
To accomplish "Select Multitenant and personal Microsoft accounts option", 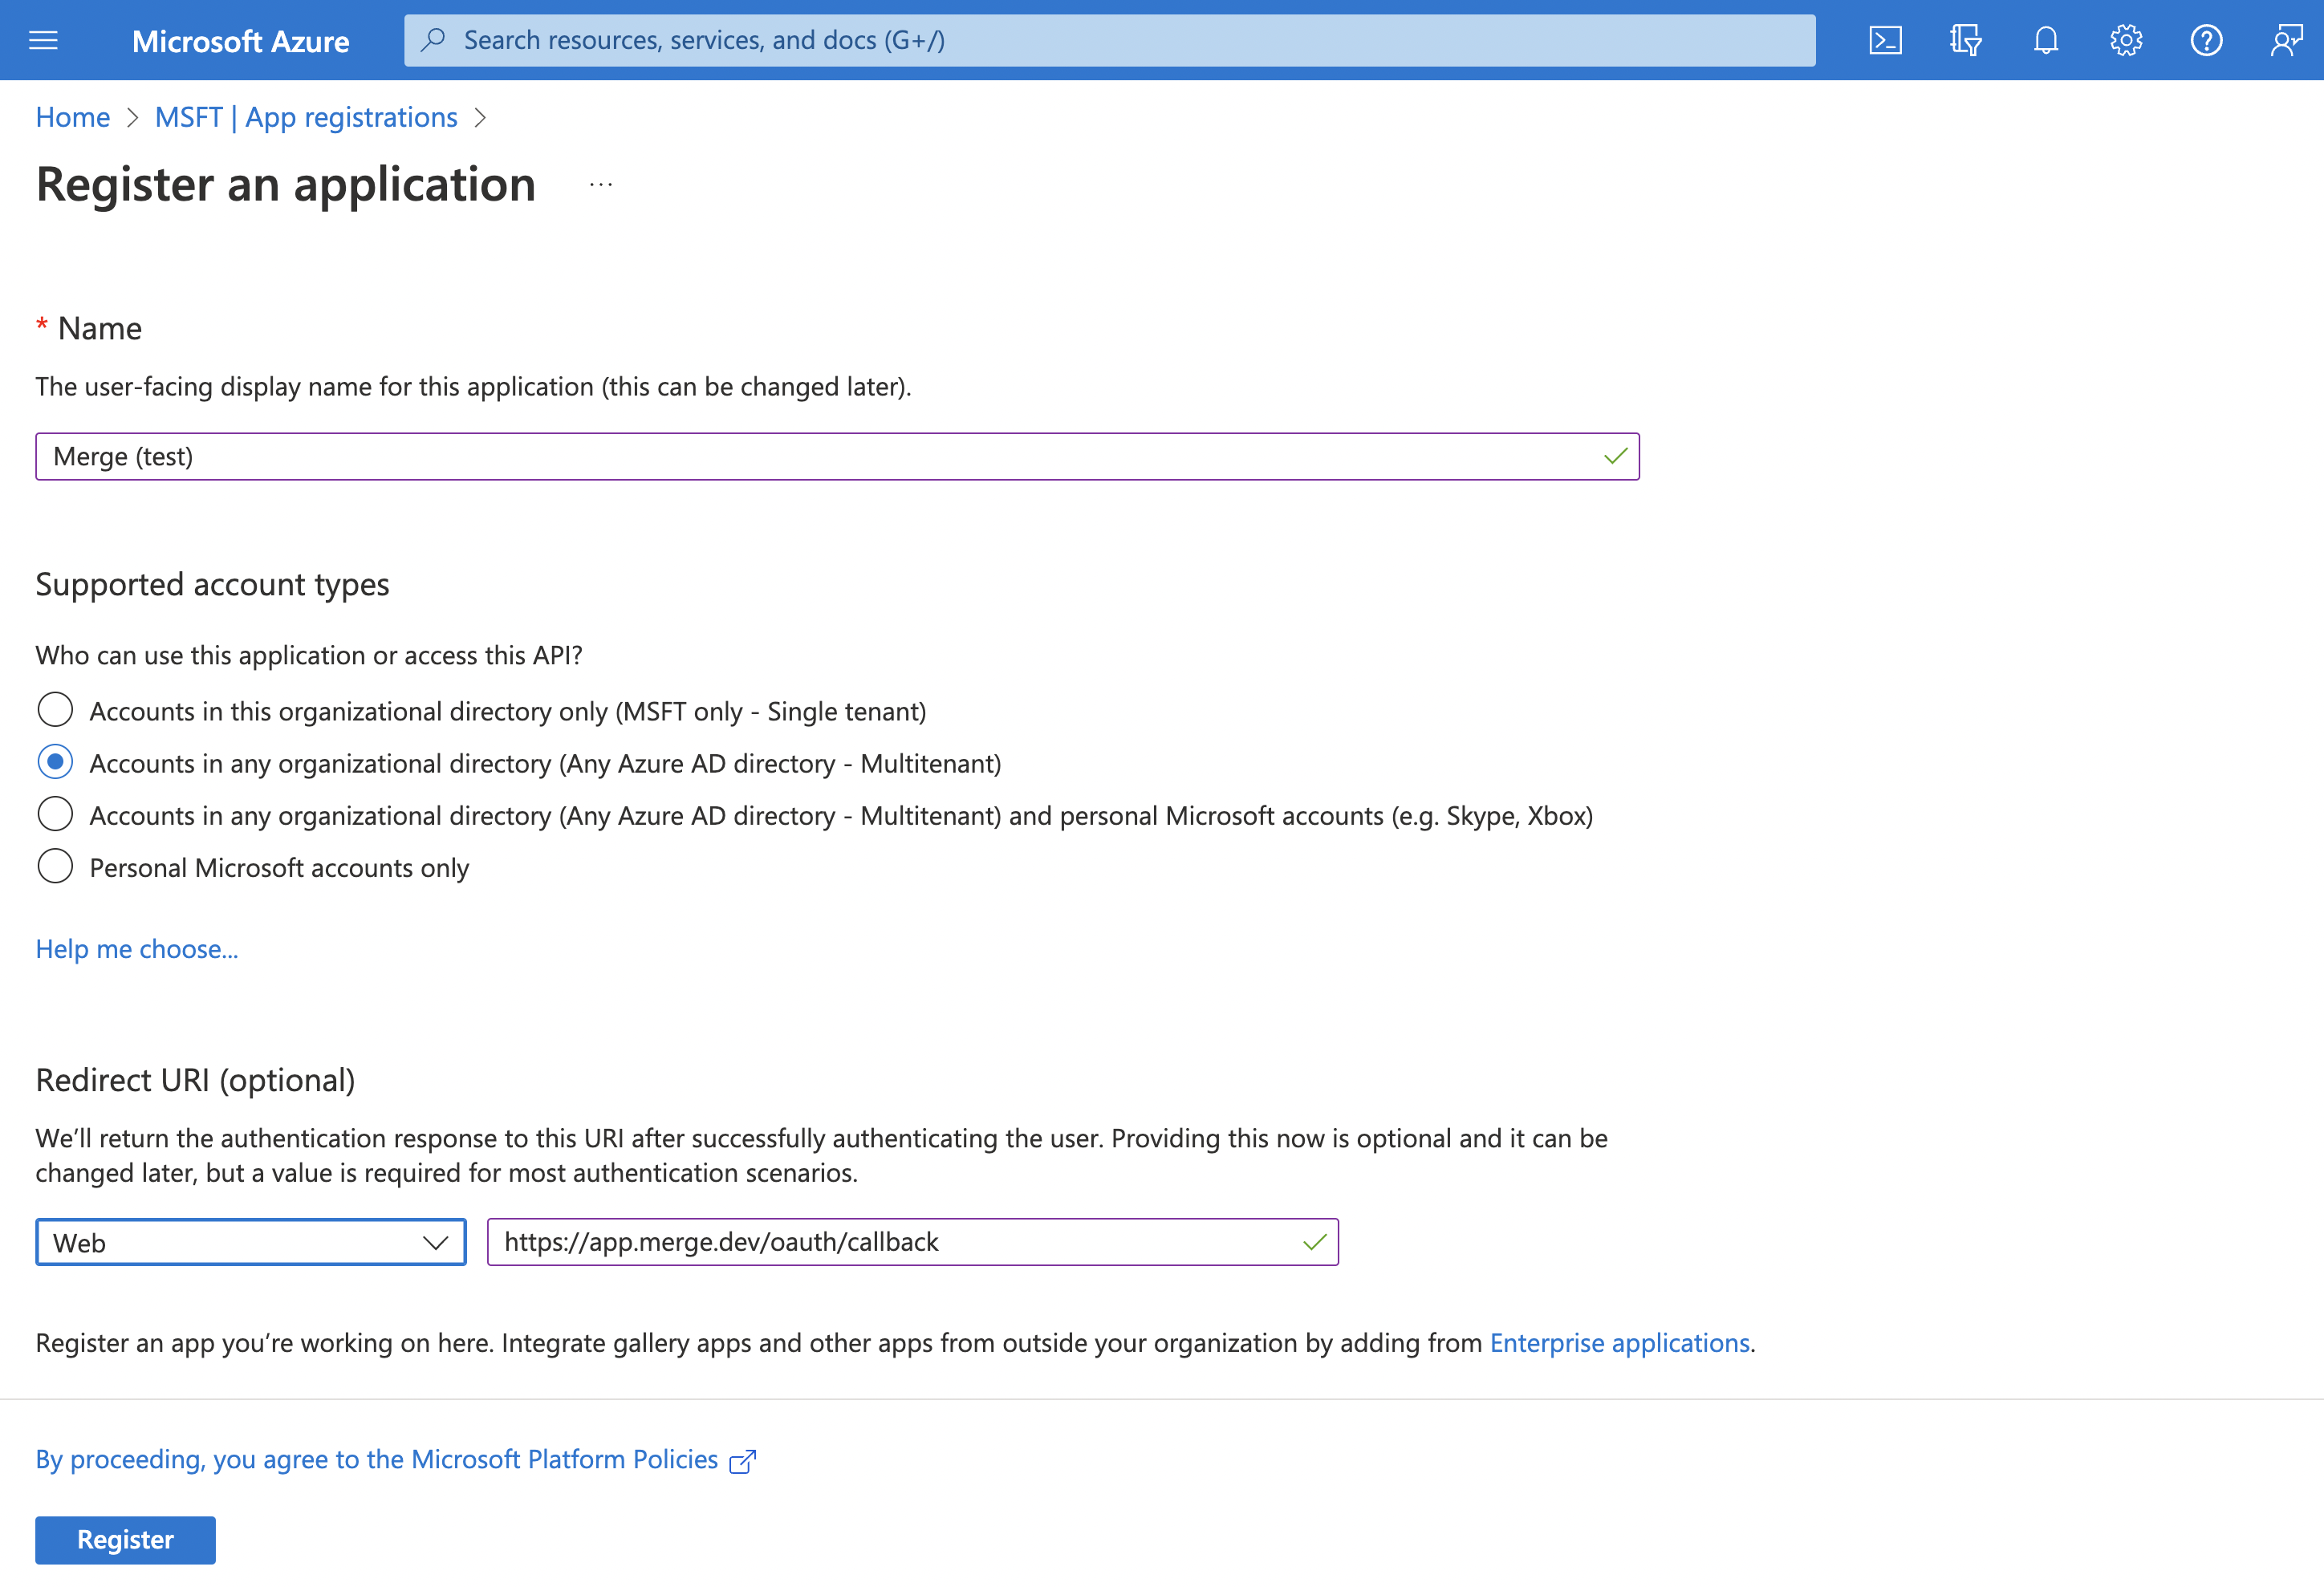I will [x=55, y=814].
